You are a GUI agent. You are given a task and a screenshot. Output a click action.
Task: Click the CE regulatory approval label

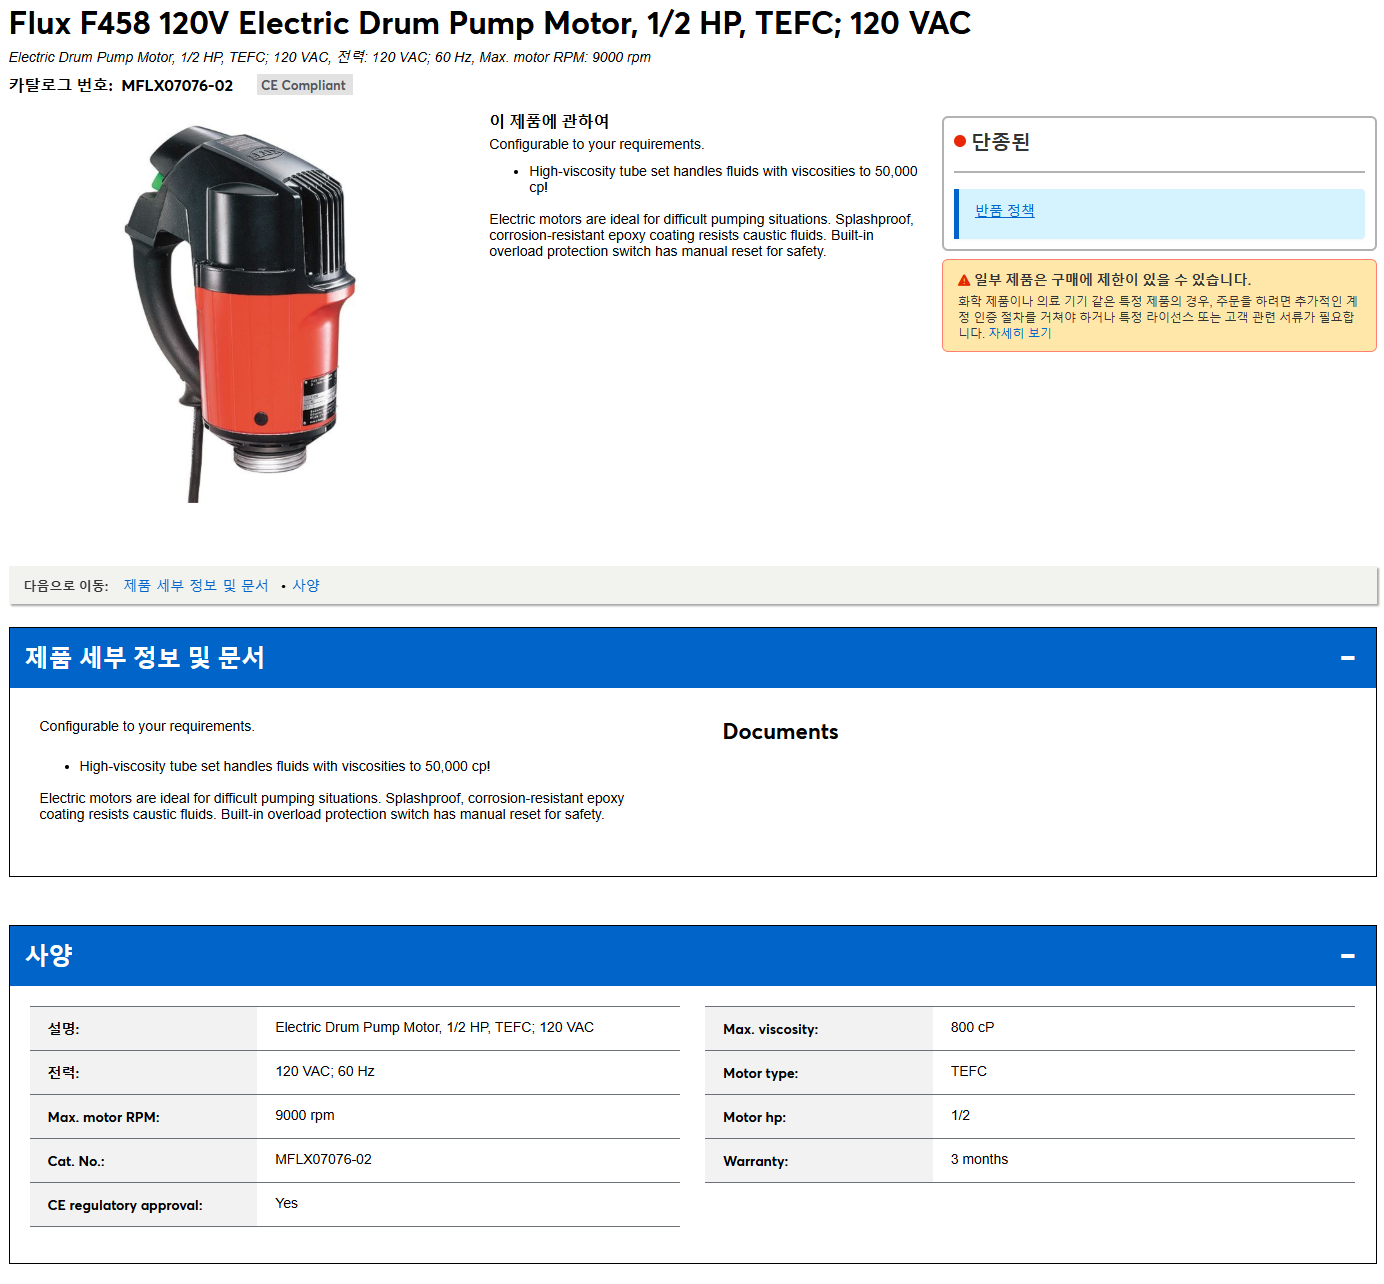pyautogui.click(x=125, y=1205)
